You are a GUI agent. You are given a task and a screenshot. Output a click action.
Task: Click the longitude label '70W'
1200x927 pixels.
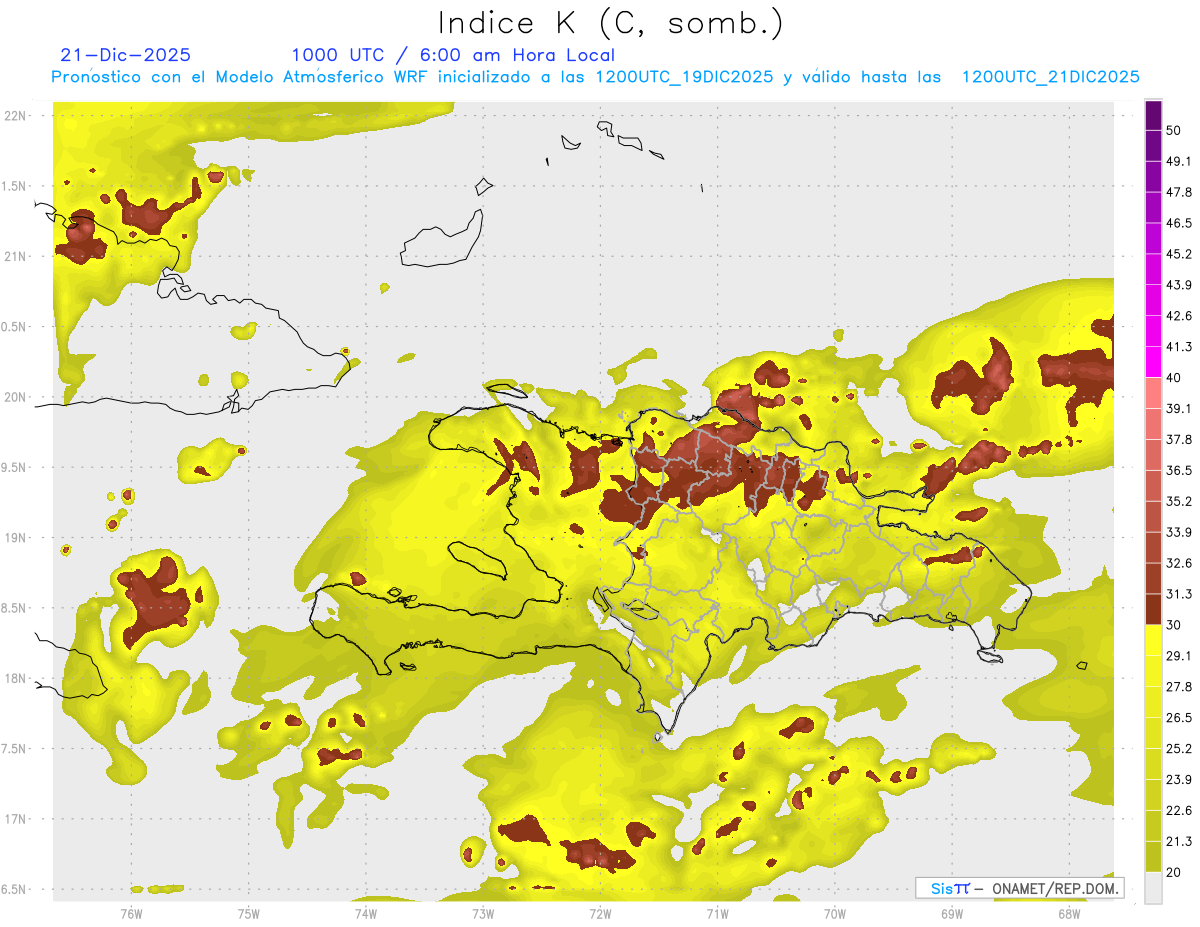pos(835,913)
